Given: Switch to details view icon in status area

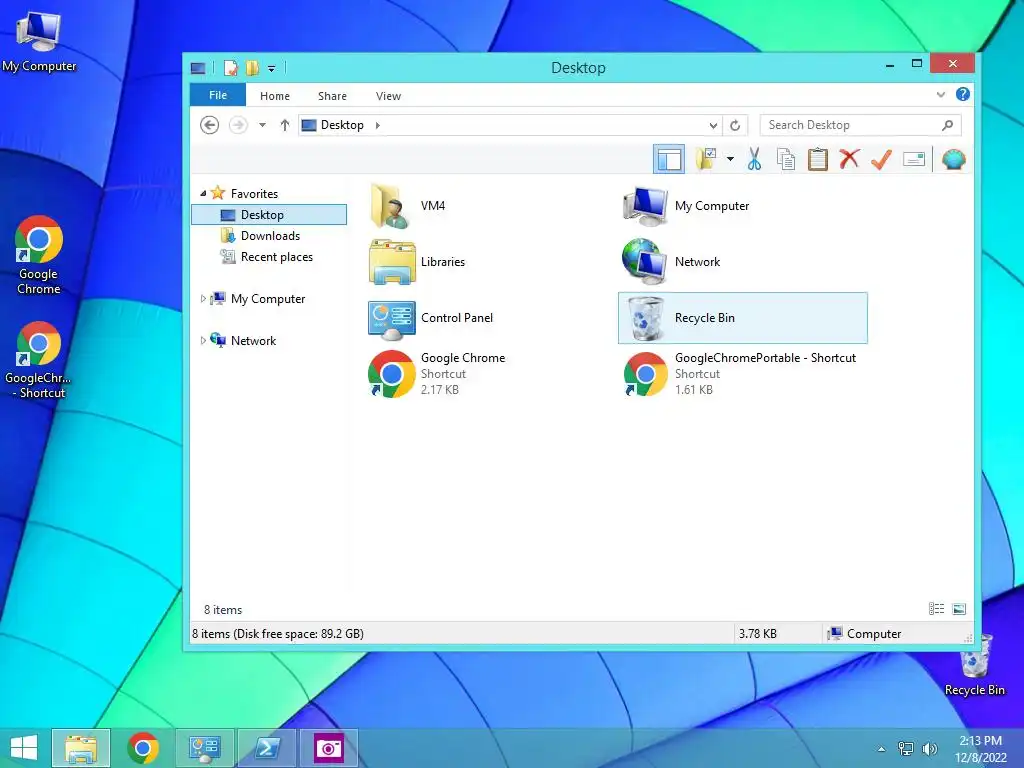Looking at the screenshot, I should [x=936, y=609].
